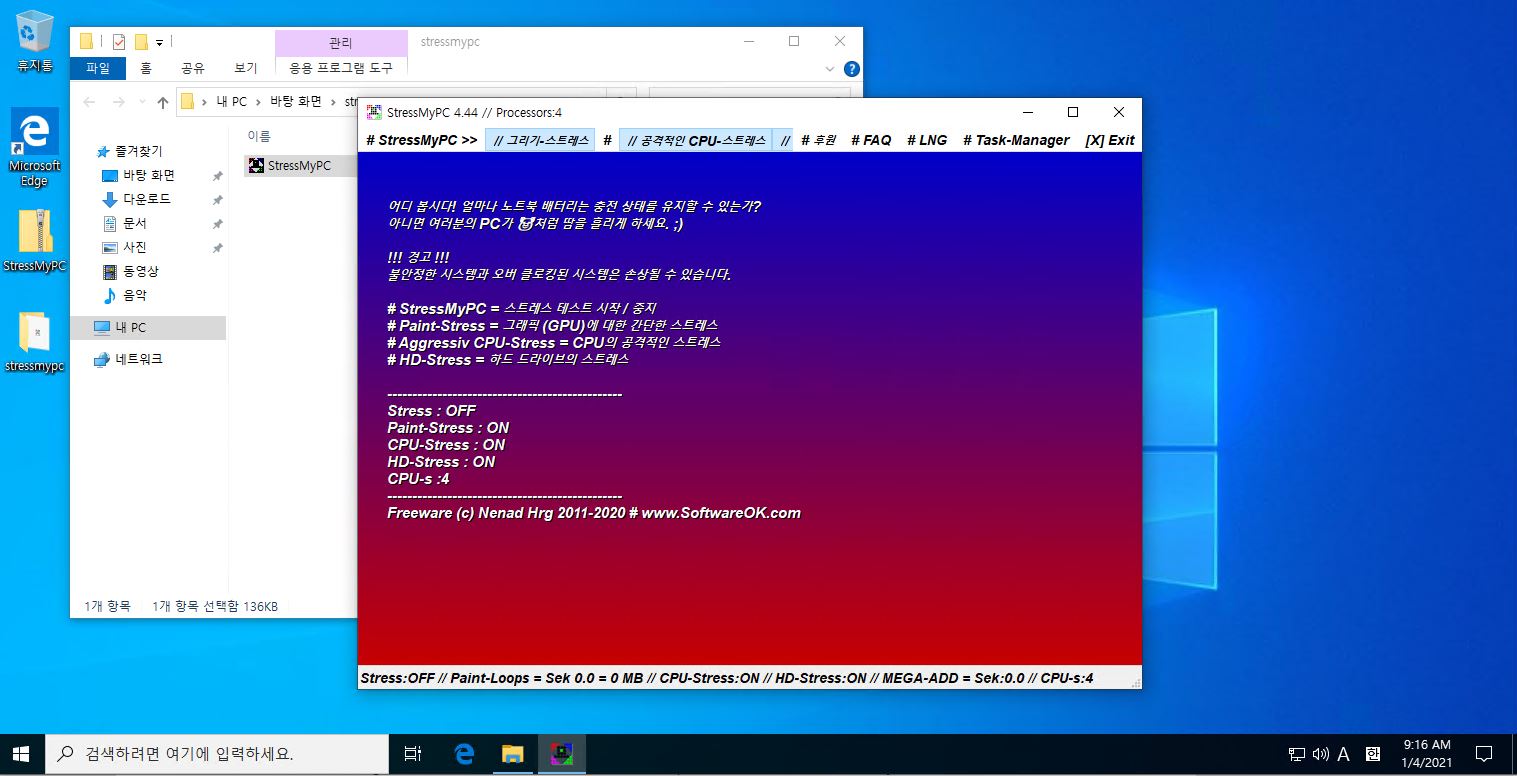Expand chevron after 바탕 화면 in breadcrumb
The image size is (1517, 776).
333,102
